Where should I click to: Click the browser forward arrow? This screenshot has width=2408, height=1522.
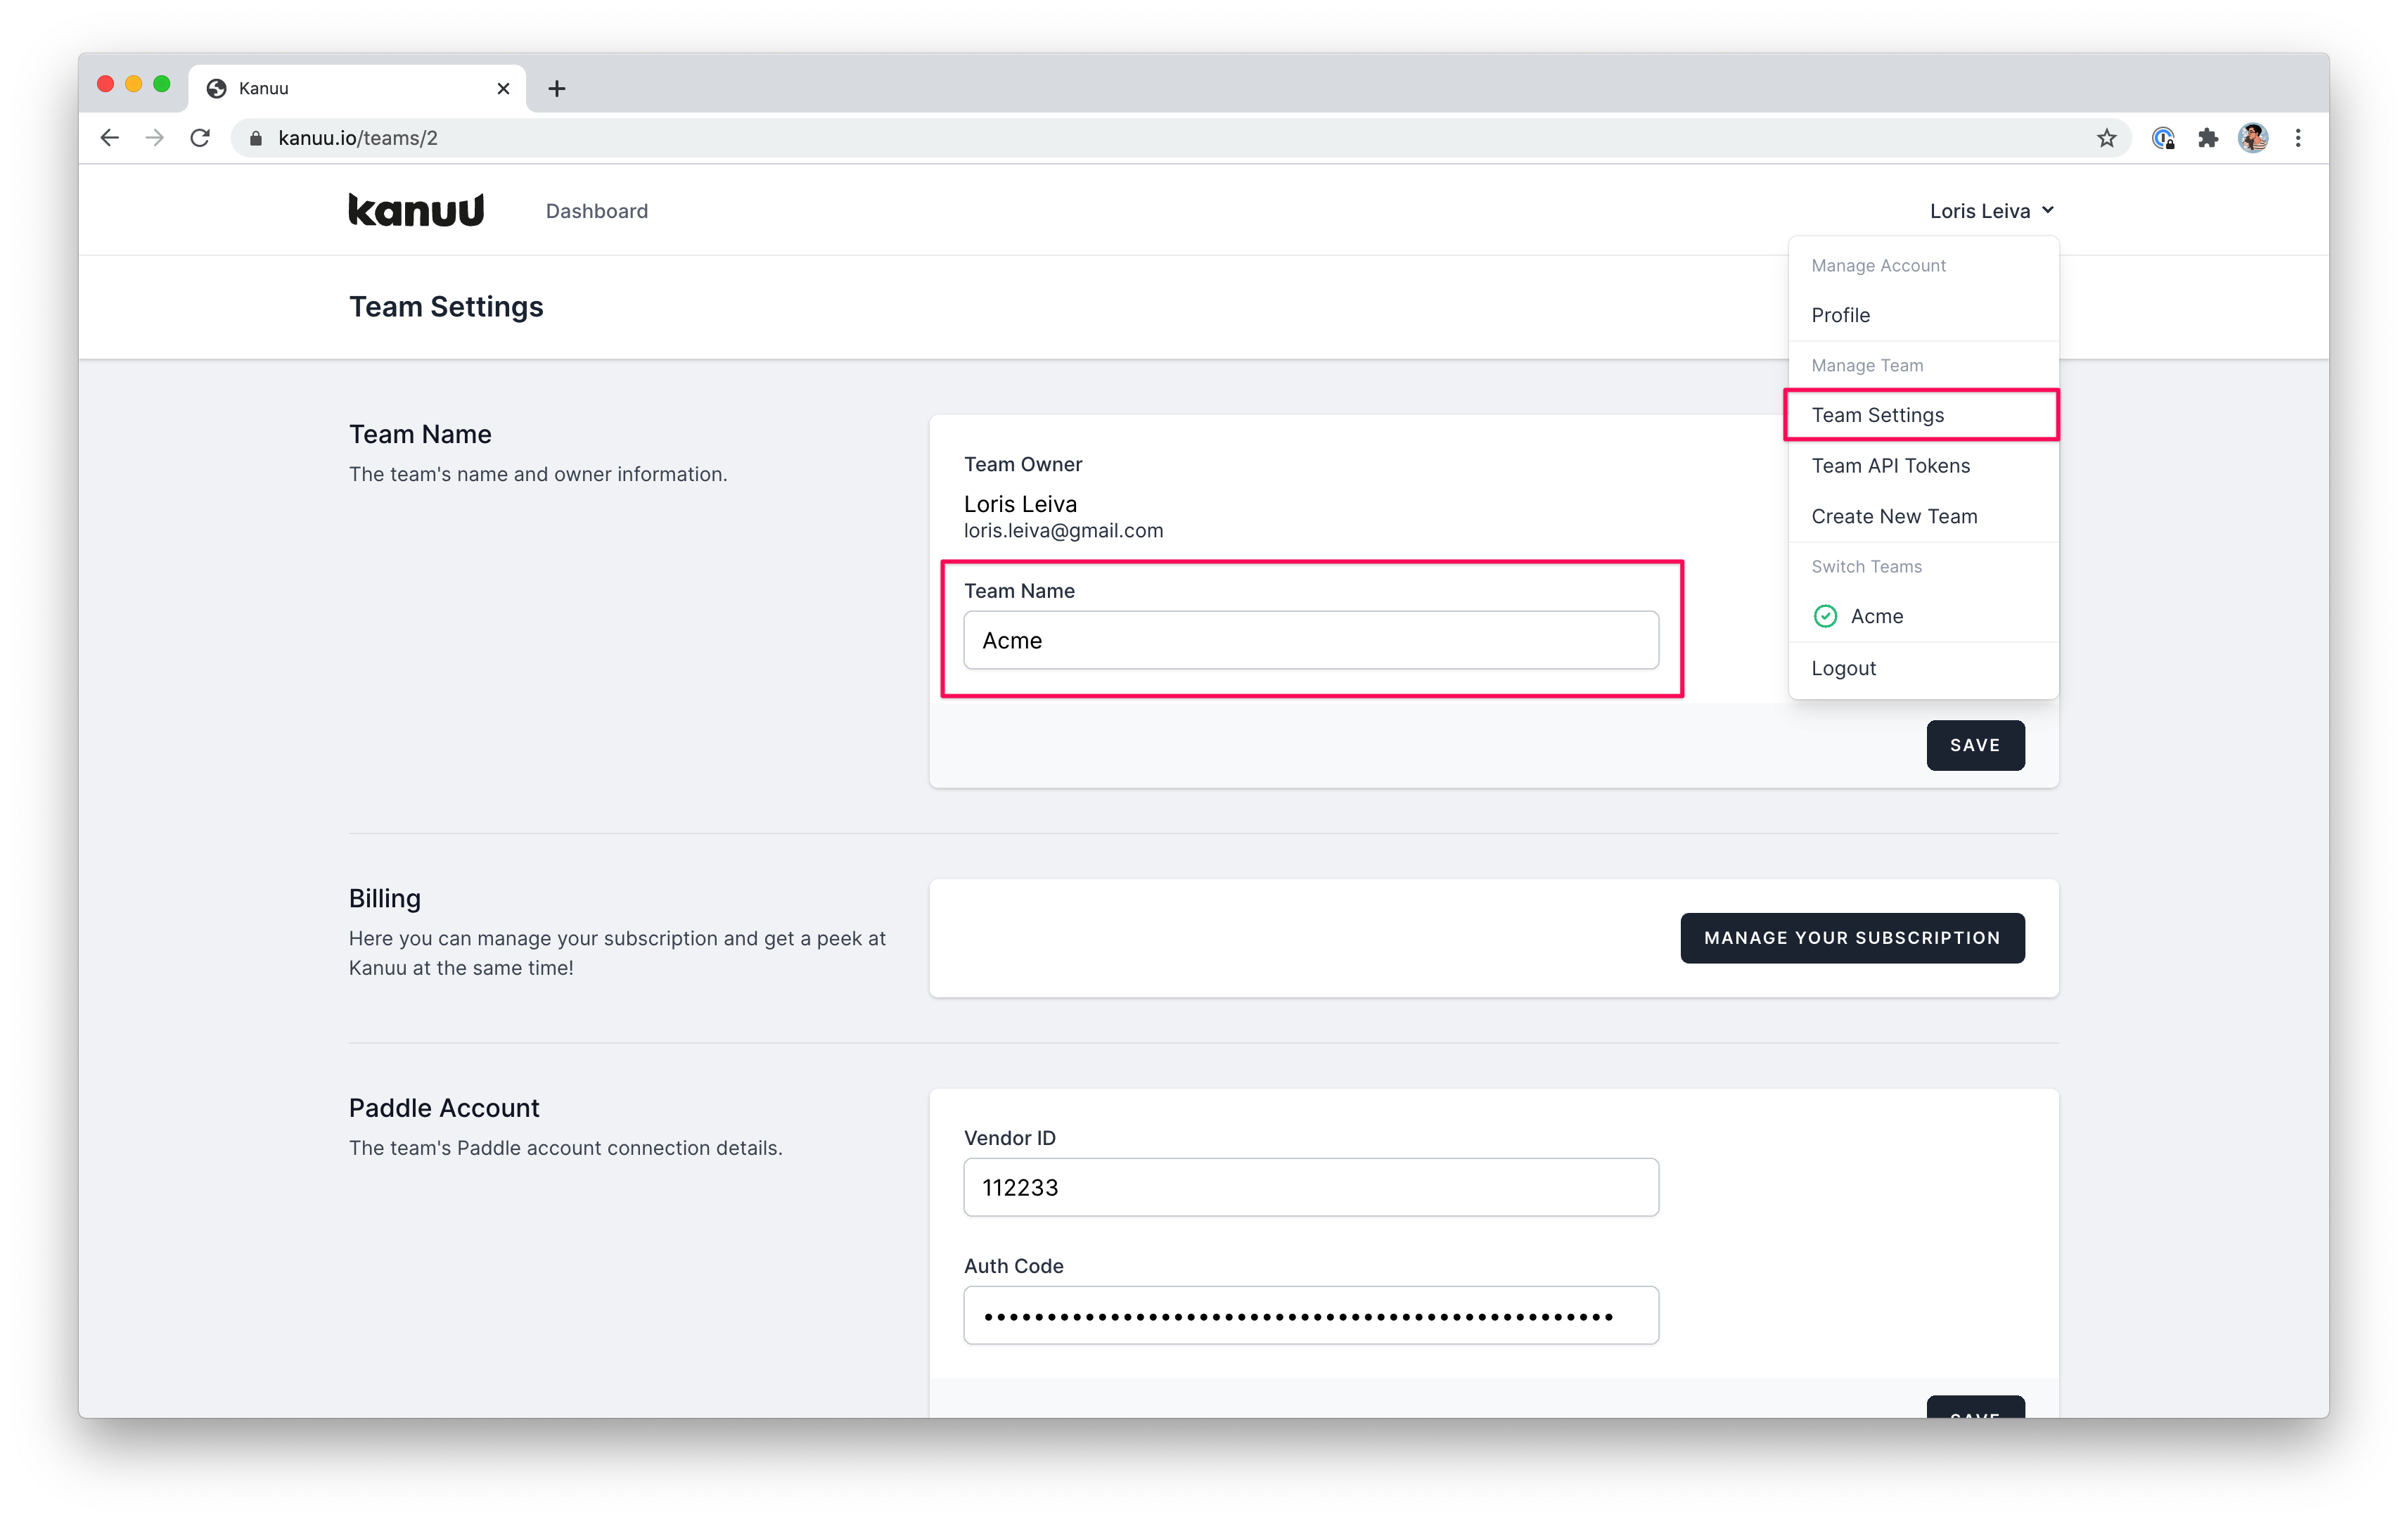coord(155,138)
